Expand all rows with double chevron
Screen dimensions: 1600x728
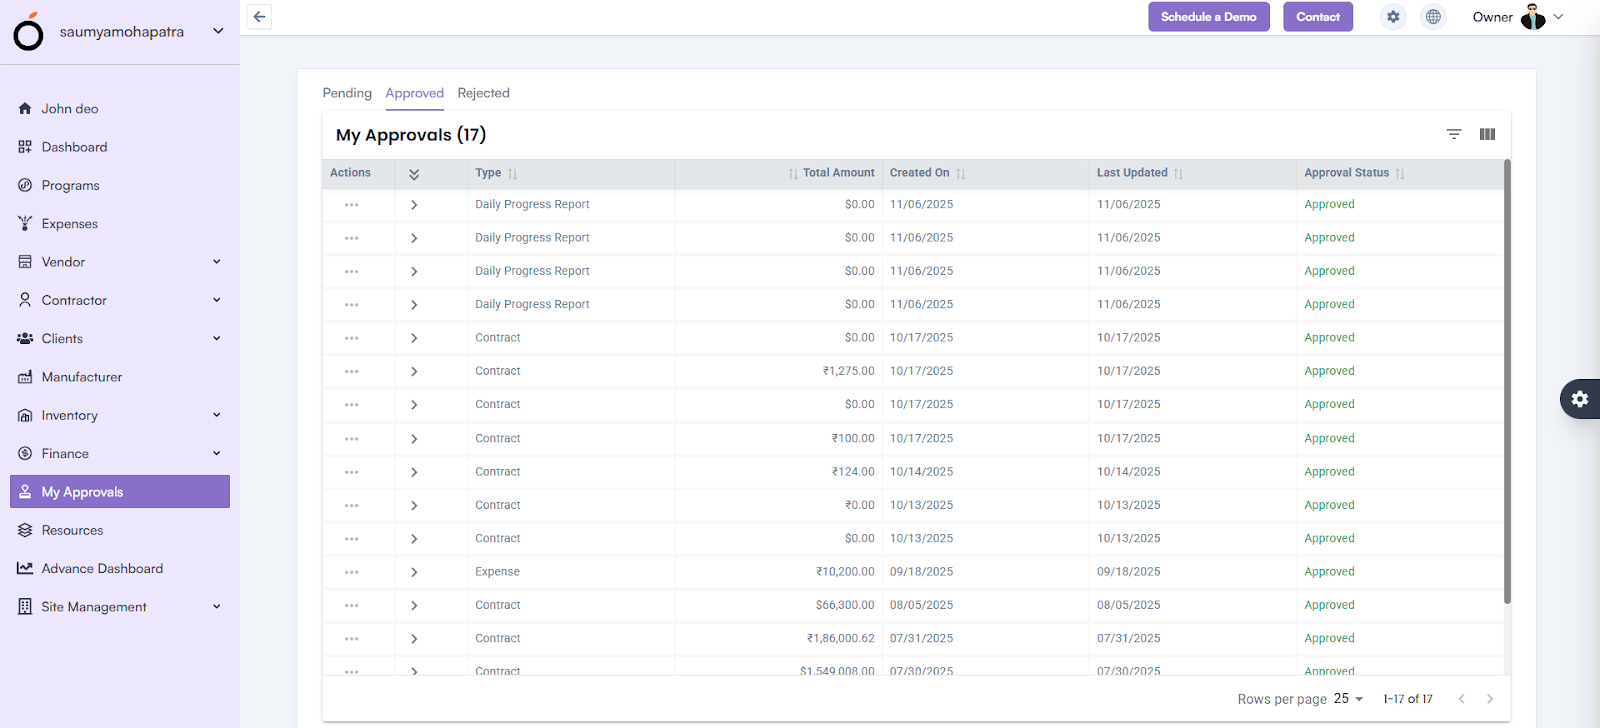click(x=414, y=174)
